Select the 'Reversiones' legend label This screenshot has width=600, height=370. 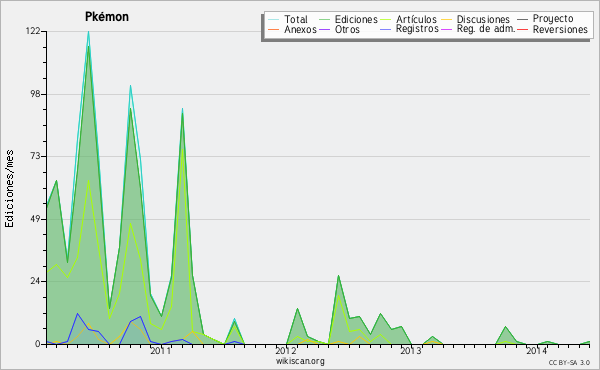pos(560,29)
